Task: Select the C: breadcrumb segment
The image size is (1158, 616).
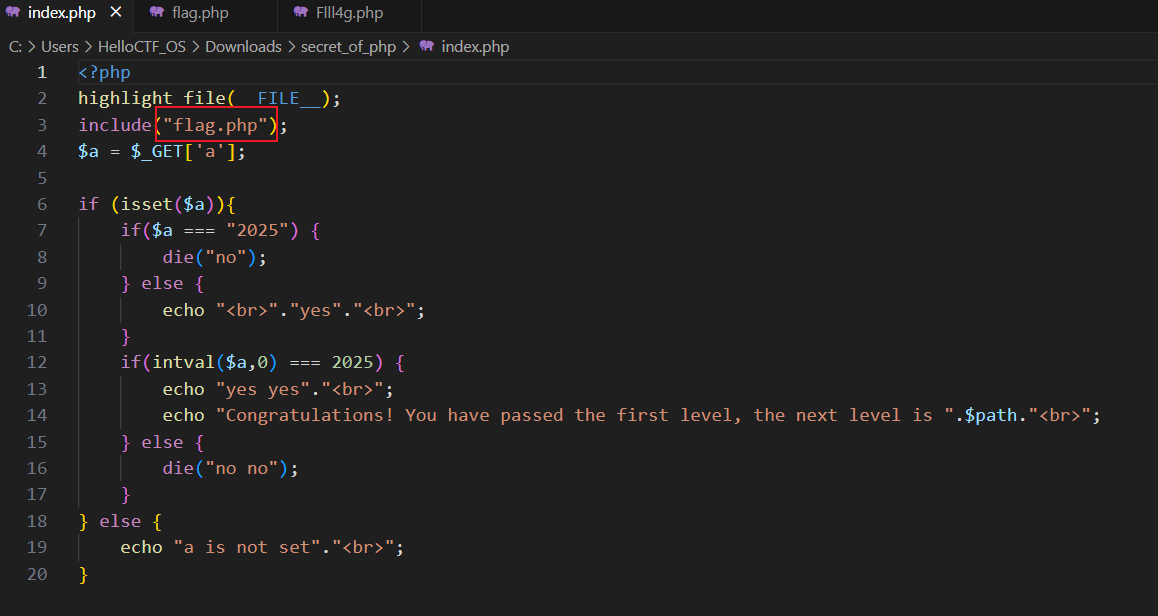Action: pyautogui.click(x=16, y=47)
